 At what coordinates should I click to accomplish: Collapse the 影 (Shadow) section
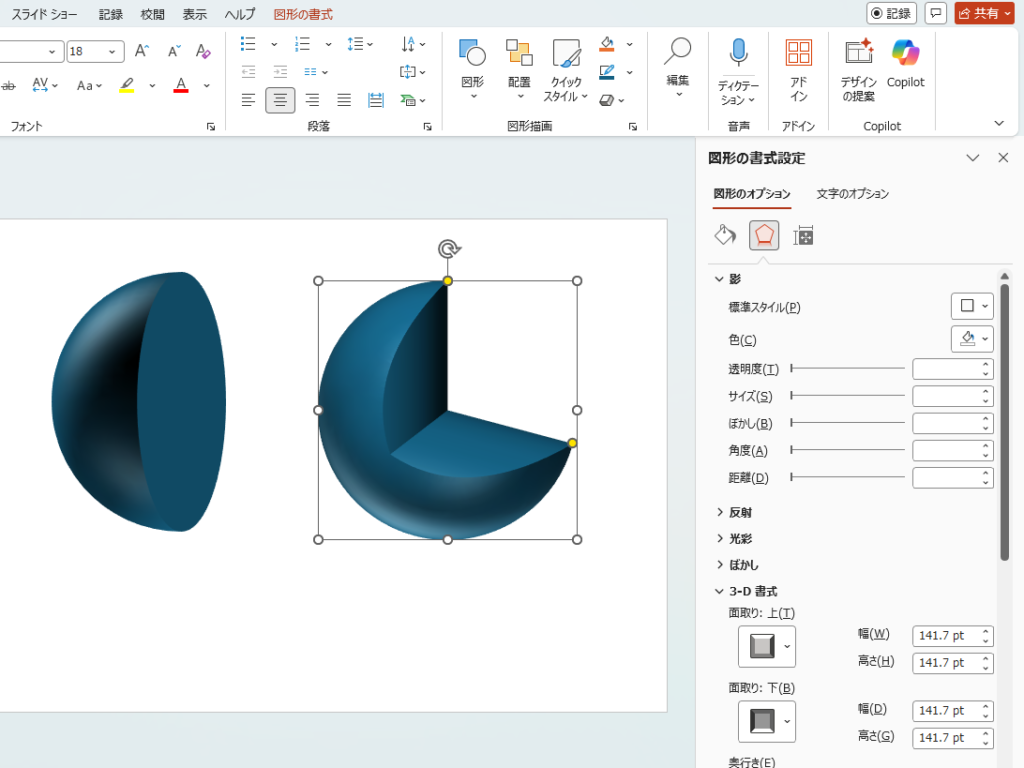tap(719, 279)
